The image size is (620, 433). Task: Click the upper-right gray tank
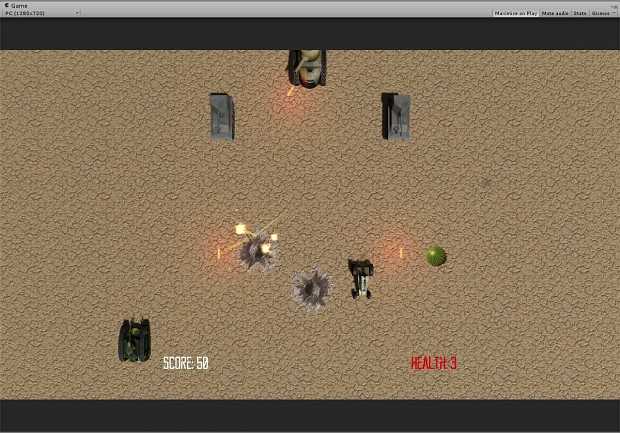[x=395, y=115]
